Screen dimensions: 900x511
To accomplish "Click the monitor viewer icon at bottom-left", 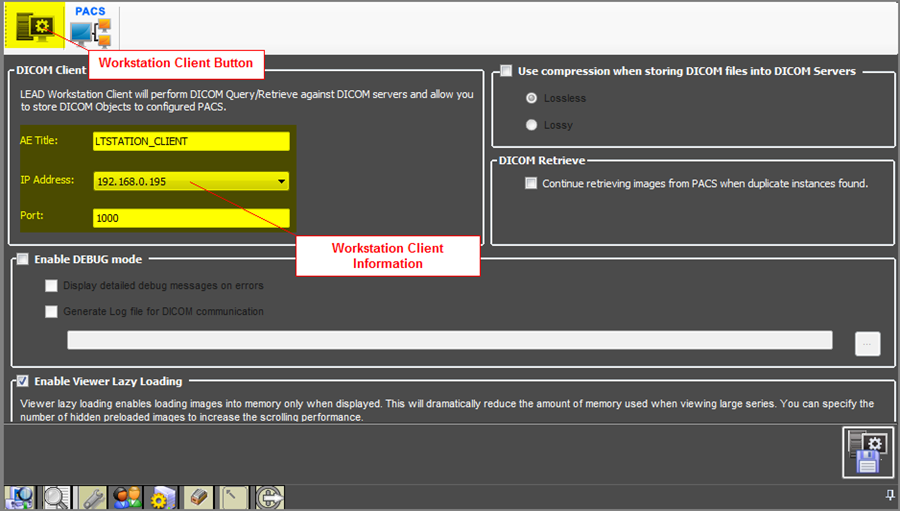I will coord(20,497).
